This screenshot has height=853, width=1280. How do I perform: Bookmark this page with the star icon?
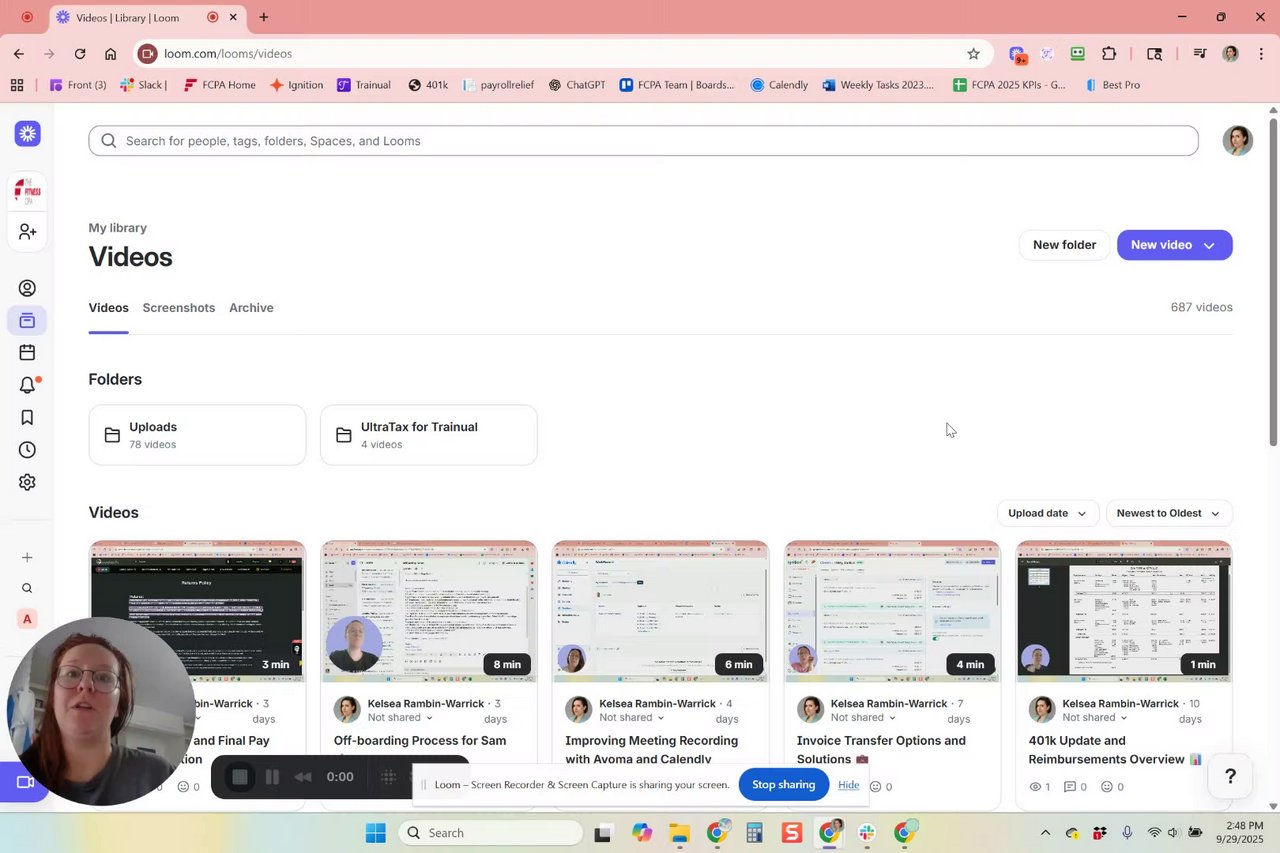pos(973,54)
